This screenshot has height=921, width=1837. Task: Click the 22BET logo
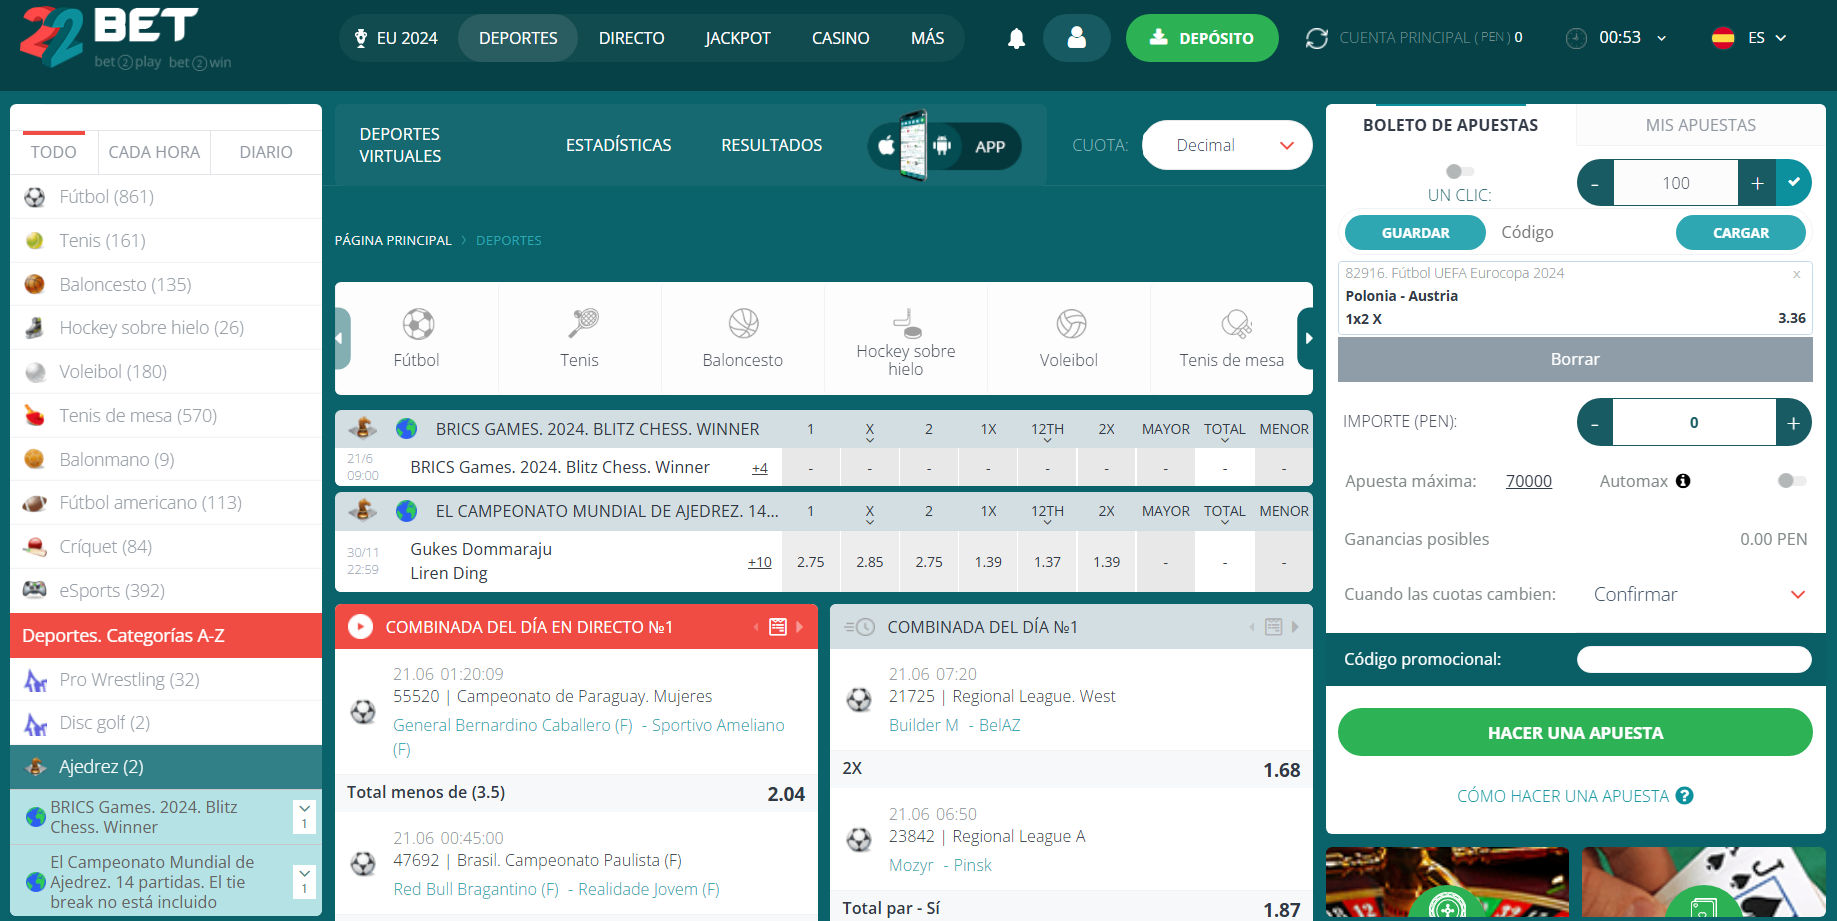(125, 38)
